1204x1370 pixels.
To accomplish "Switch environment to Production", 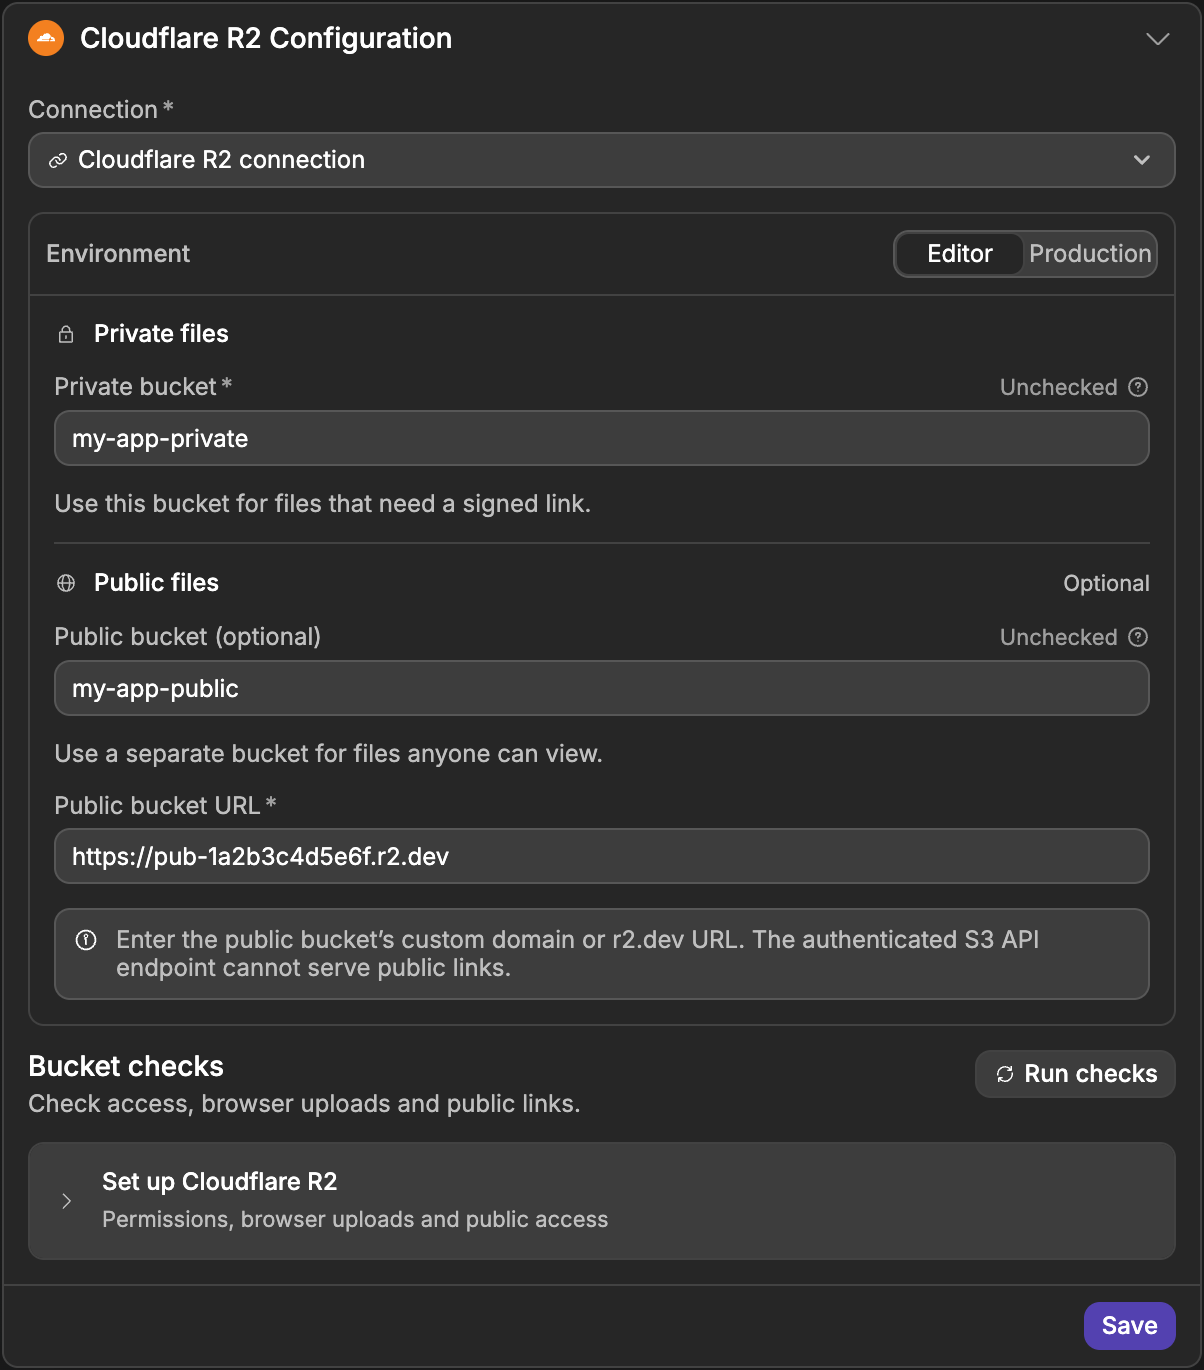I will (x=1090, y=254).
